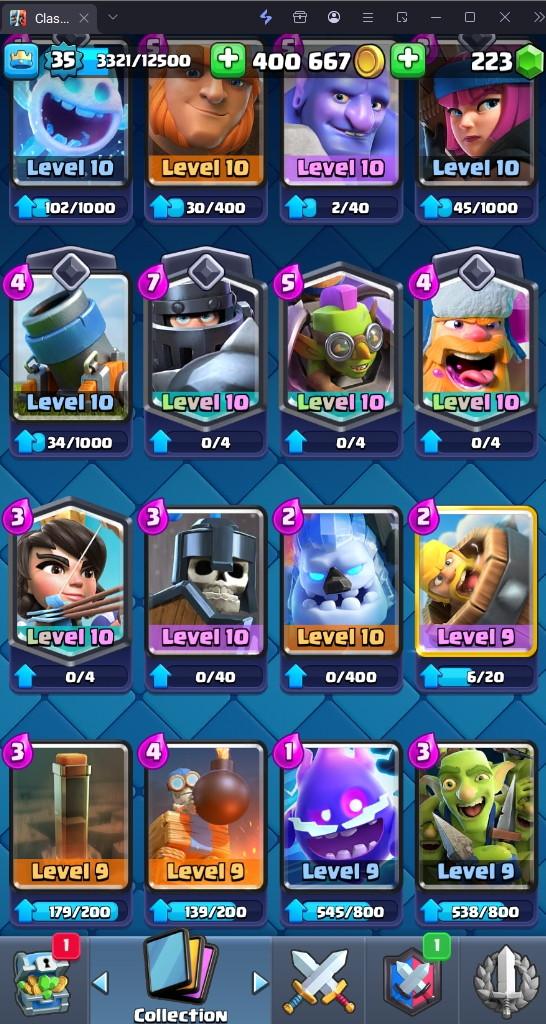Expand the tab dropdown chevron in title bar
The height and width of the screenshot is (1024, 546).
click(x=112, y=17)
